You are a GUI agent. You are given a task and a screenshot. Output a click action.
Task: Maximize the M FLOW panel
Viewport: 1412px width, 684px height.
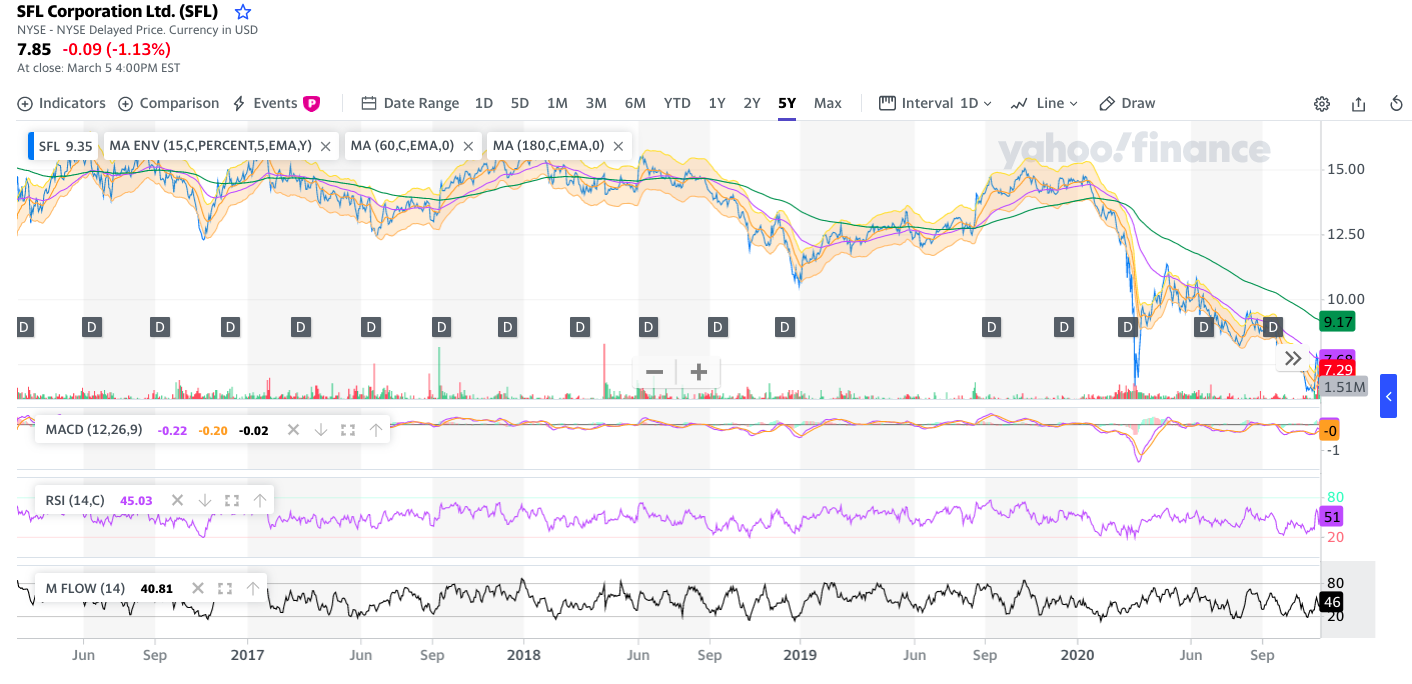pos(225,588)
